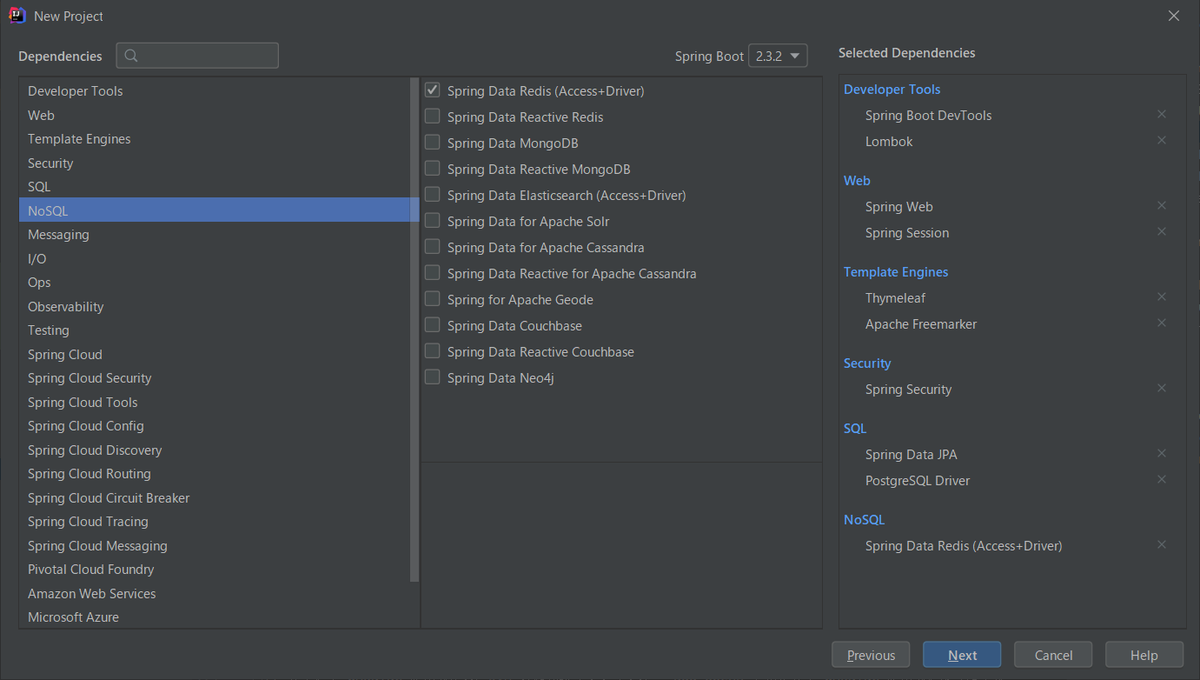Viewport: 1200px width, 680px height.
Task: Choose Spring Cloud Routing category
Action: (x=214, y=474)
